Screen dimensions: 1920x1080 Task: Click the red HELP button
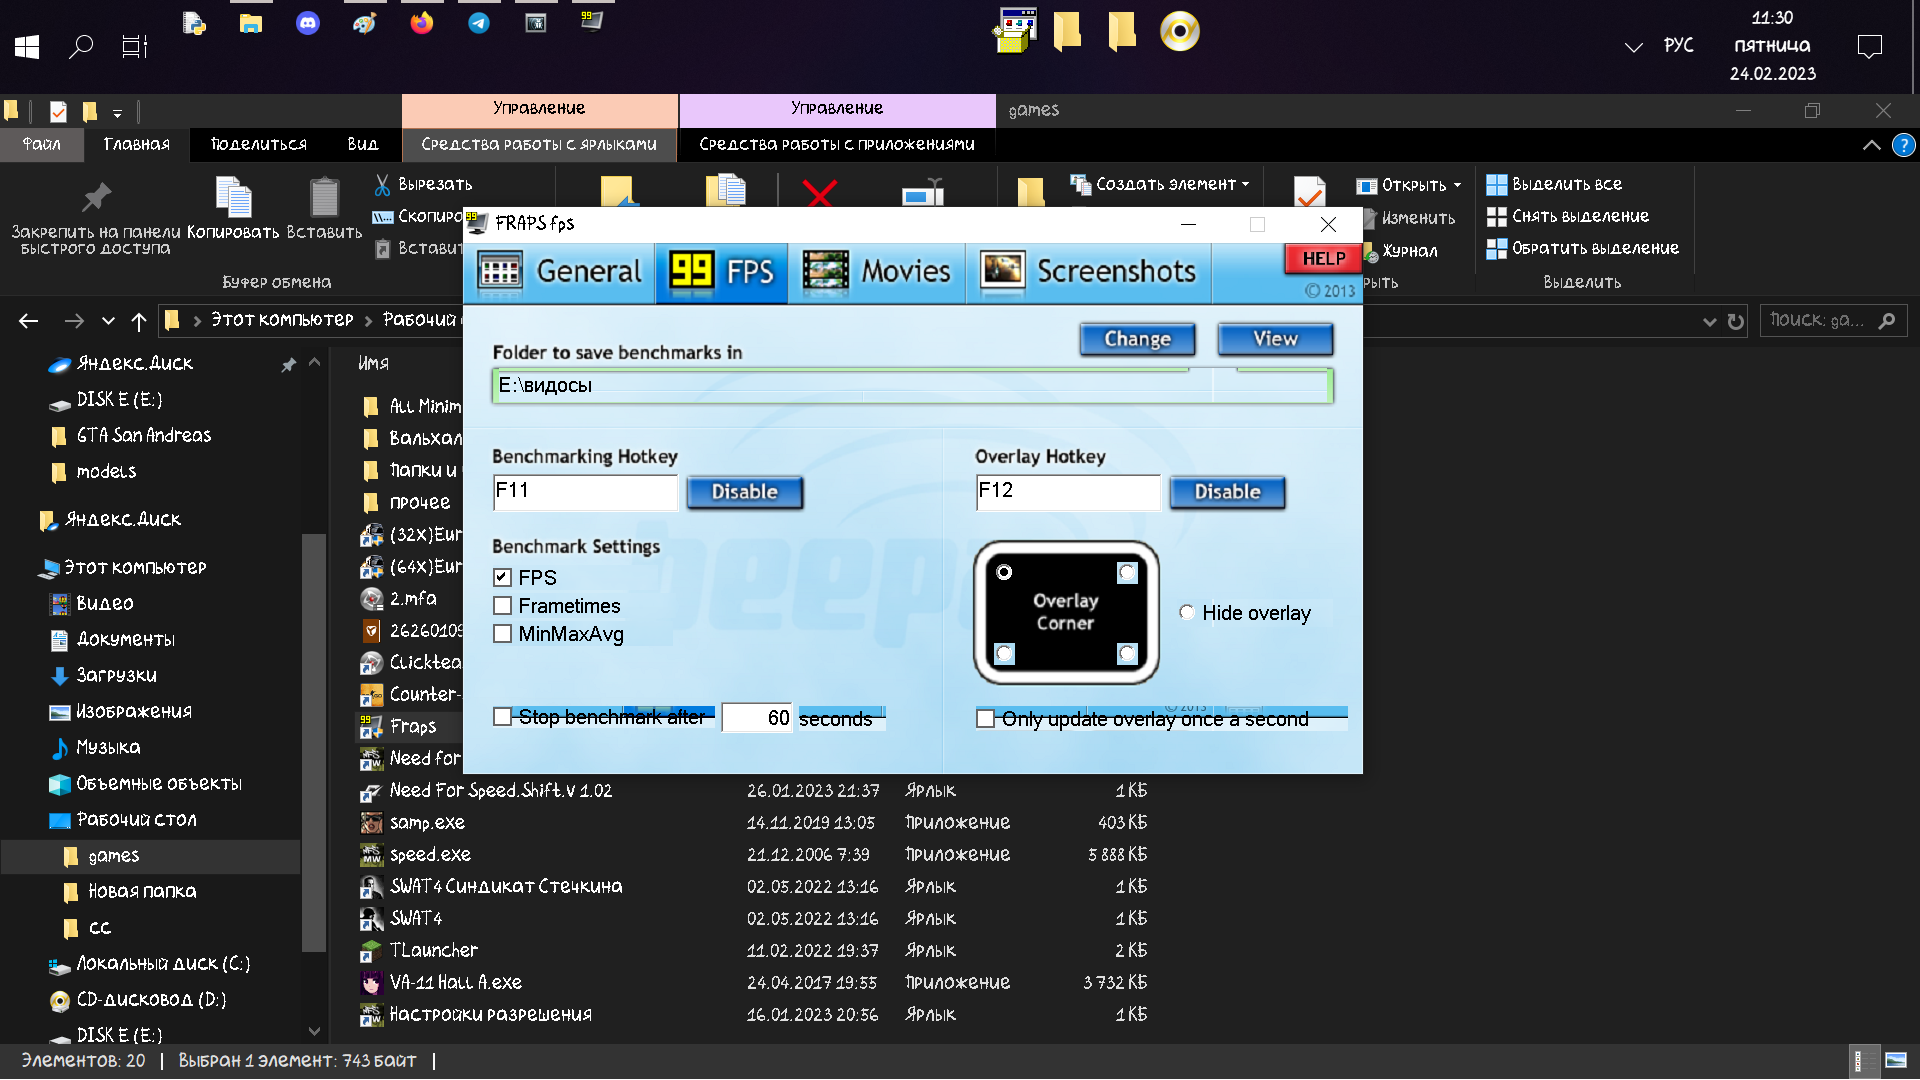1322,259
